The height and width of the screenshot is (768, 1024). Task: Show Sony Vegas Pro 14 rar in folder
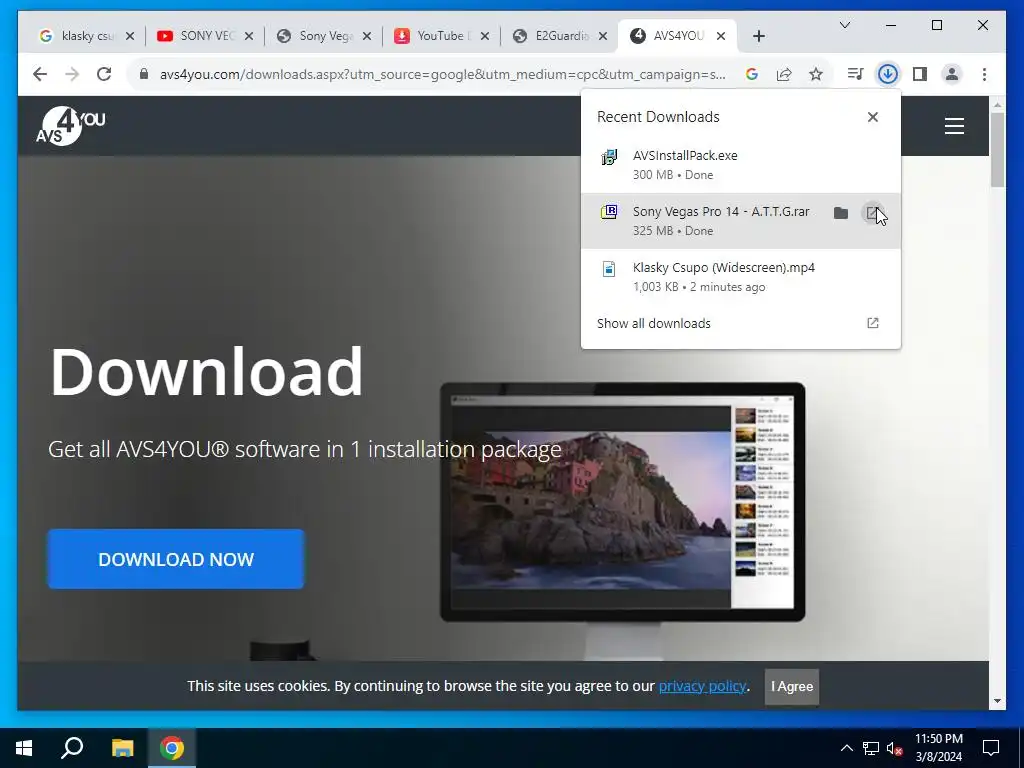(x=841, y=213)
